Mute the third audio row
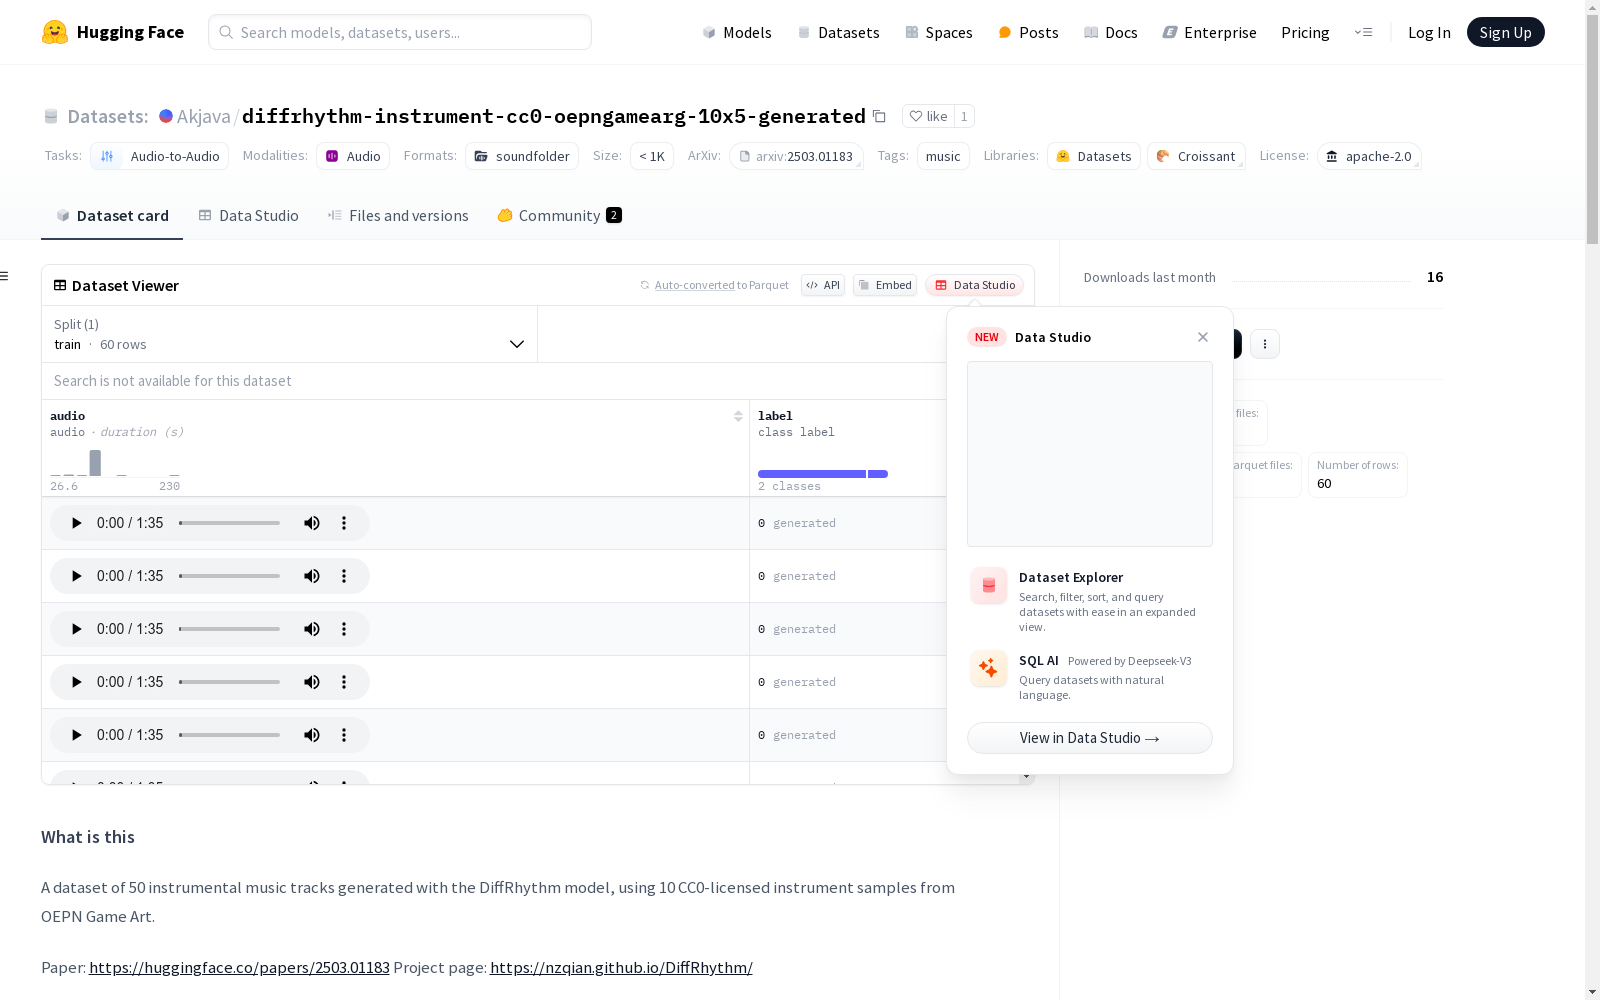Viewport: 1600px width, 1000px height. tap(312, 629)
